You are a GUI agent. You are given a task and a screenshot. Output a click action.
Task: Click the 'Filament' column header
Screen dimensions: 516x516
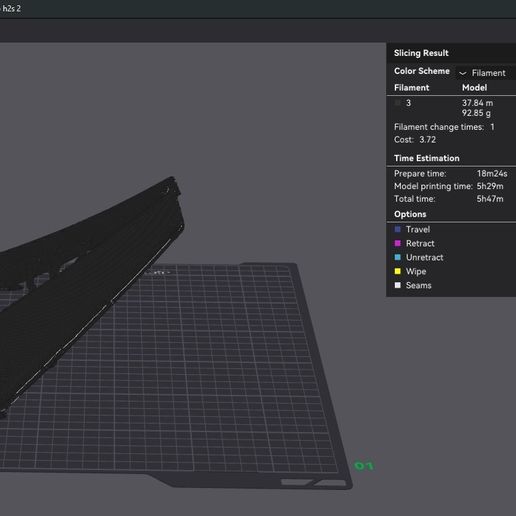pos(411,88)
